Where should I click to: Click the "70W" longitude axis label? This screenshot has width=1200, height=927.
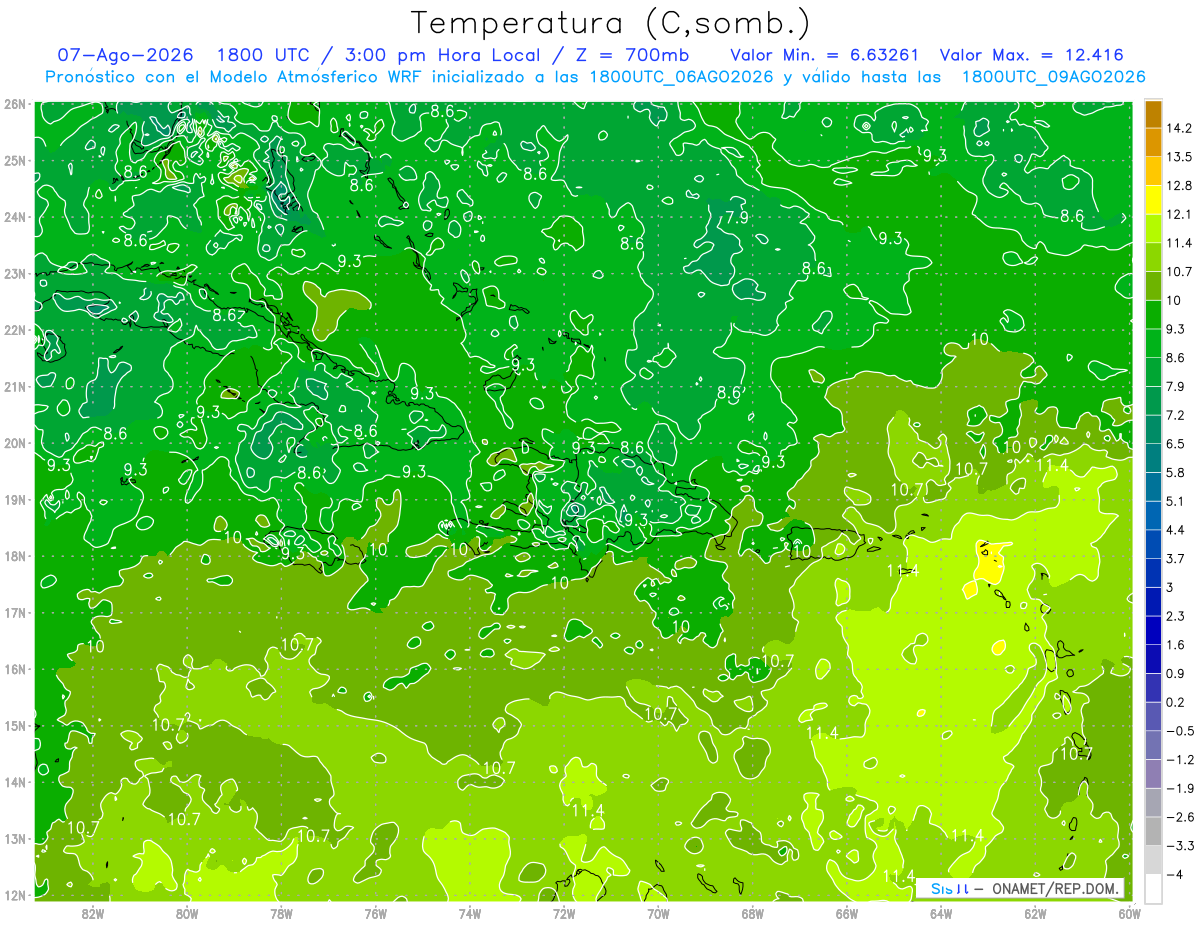tap(658, 913)
